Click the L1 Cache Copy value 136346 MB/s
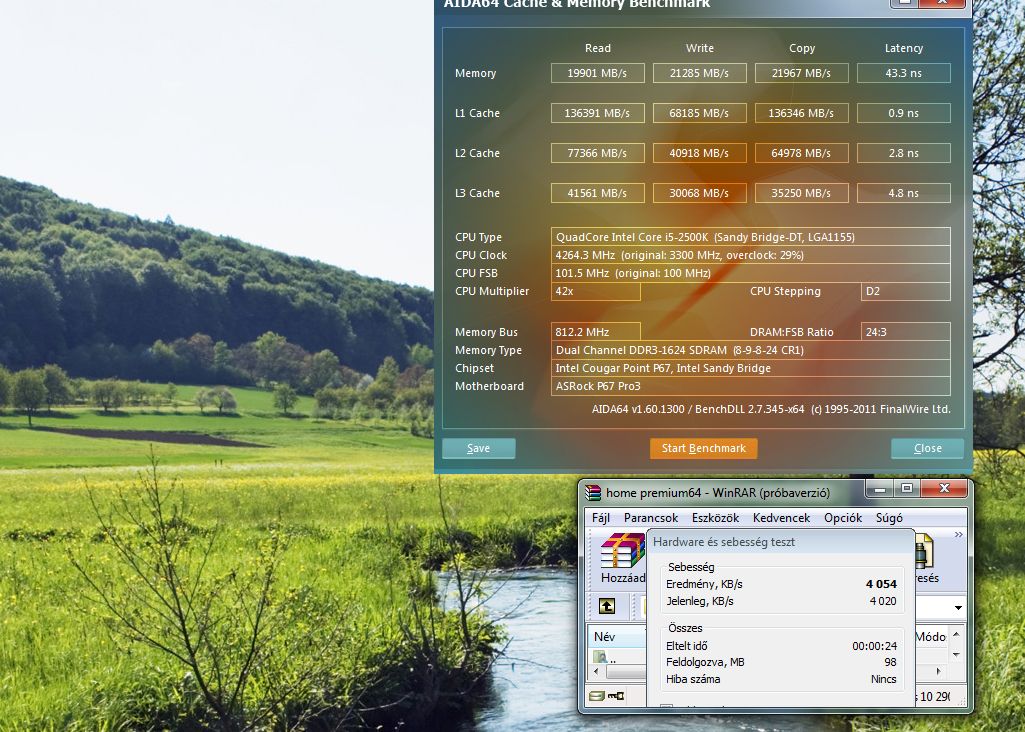 801,113
